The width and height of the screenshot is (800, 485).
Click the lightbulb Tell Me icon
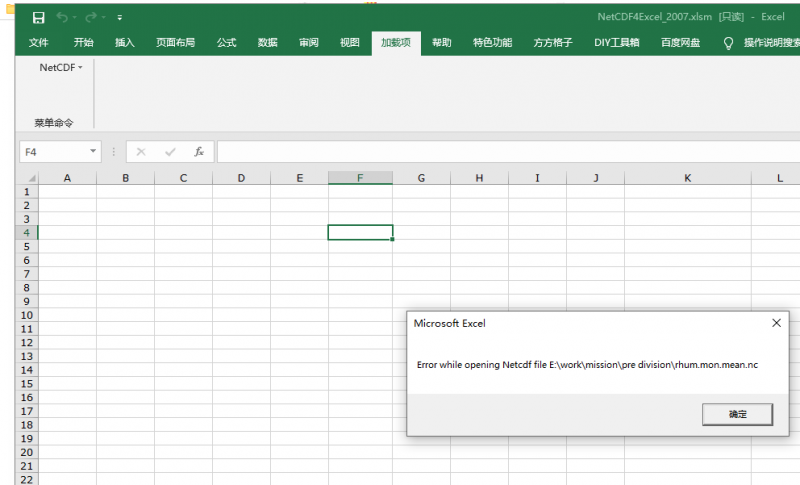(728, 43)
